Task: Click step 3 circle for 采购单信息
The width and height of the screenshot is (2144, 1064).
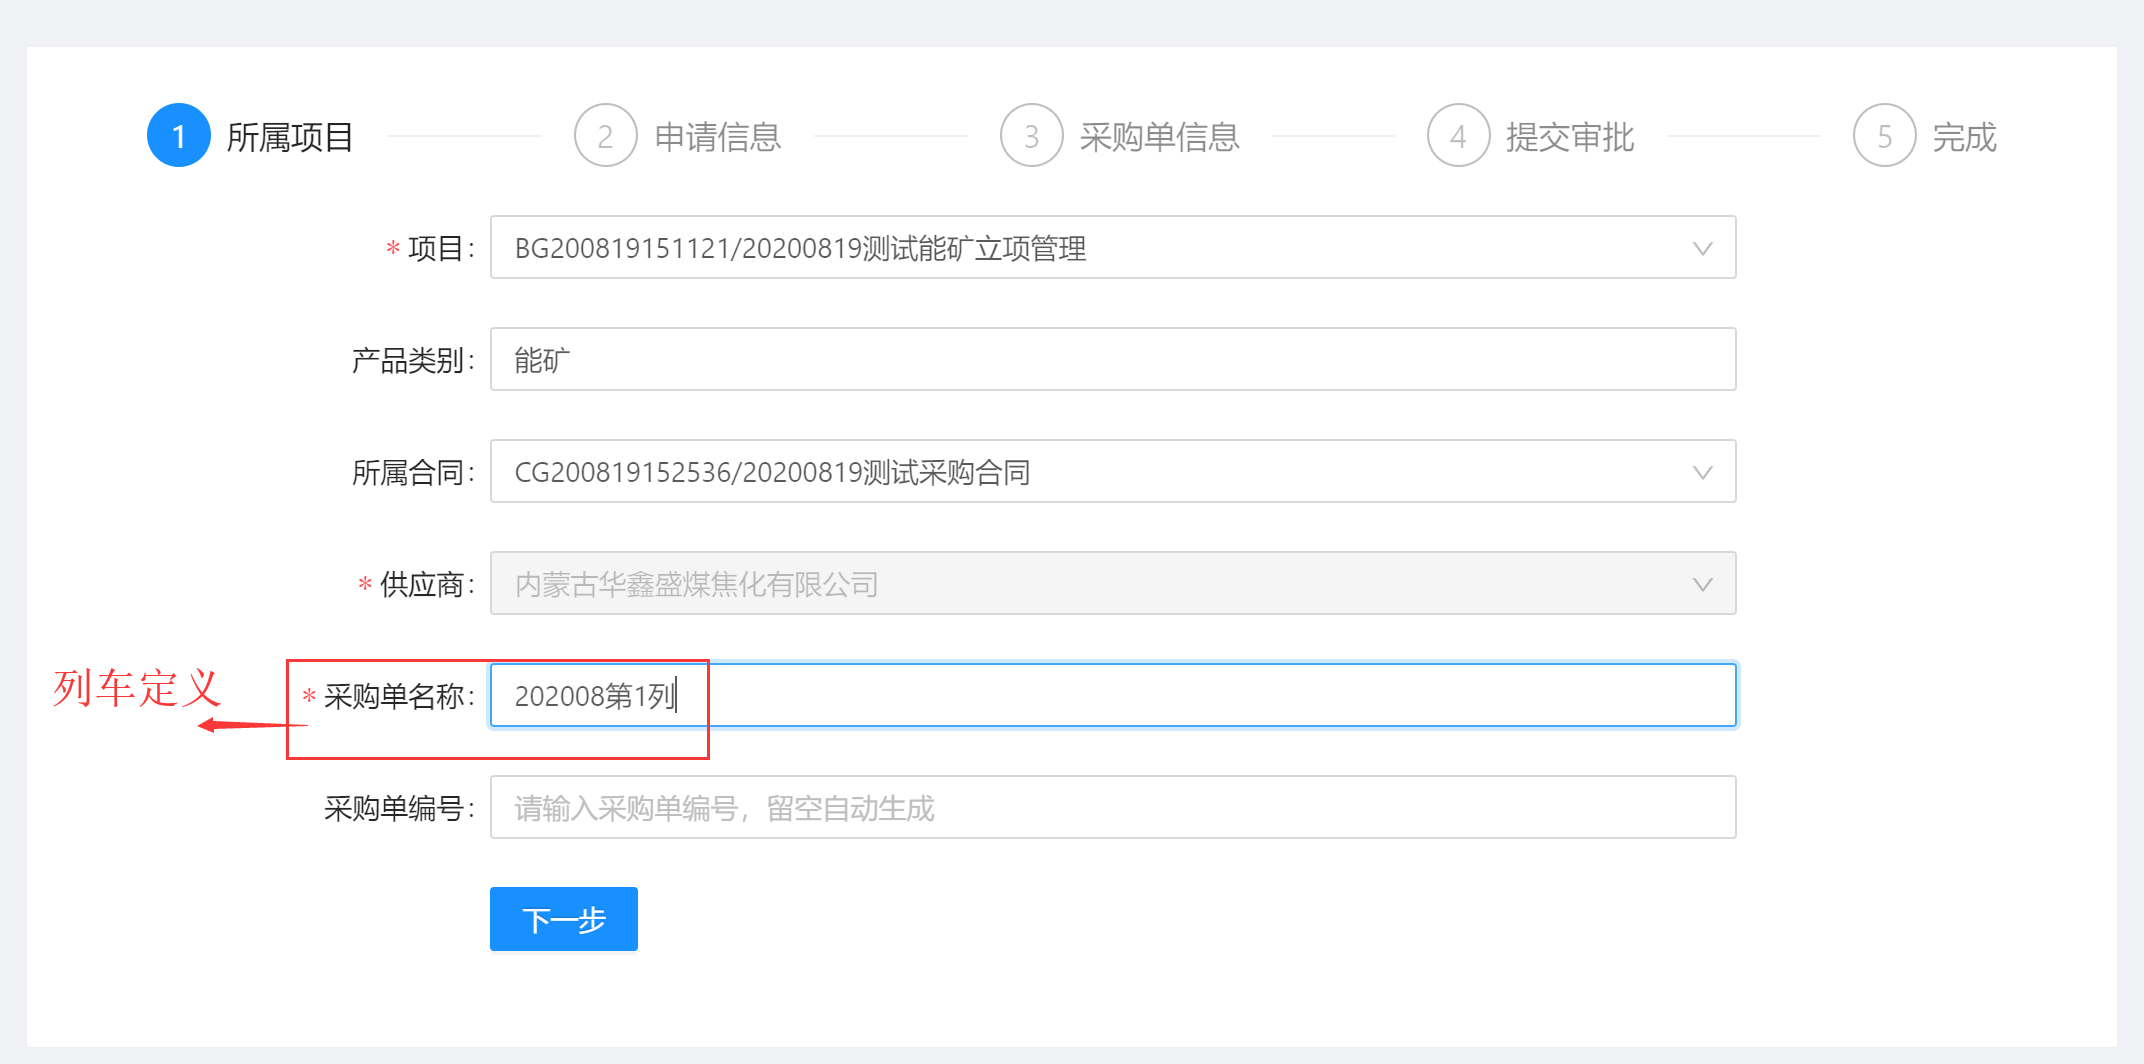Action: [x=1032, y=136]
